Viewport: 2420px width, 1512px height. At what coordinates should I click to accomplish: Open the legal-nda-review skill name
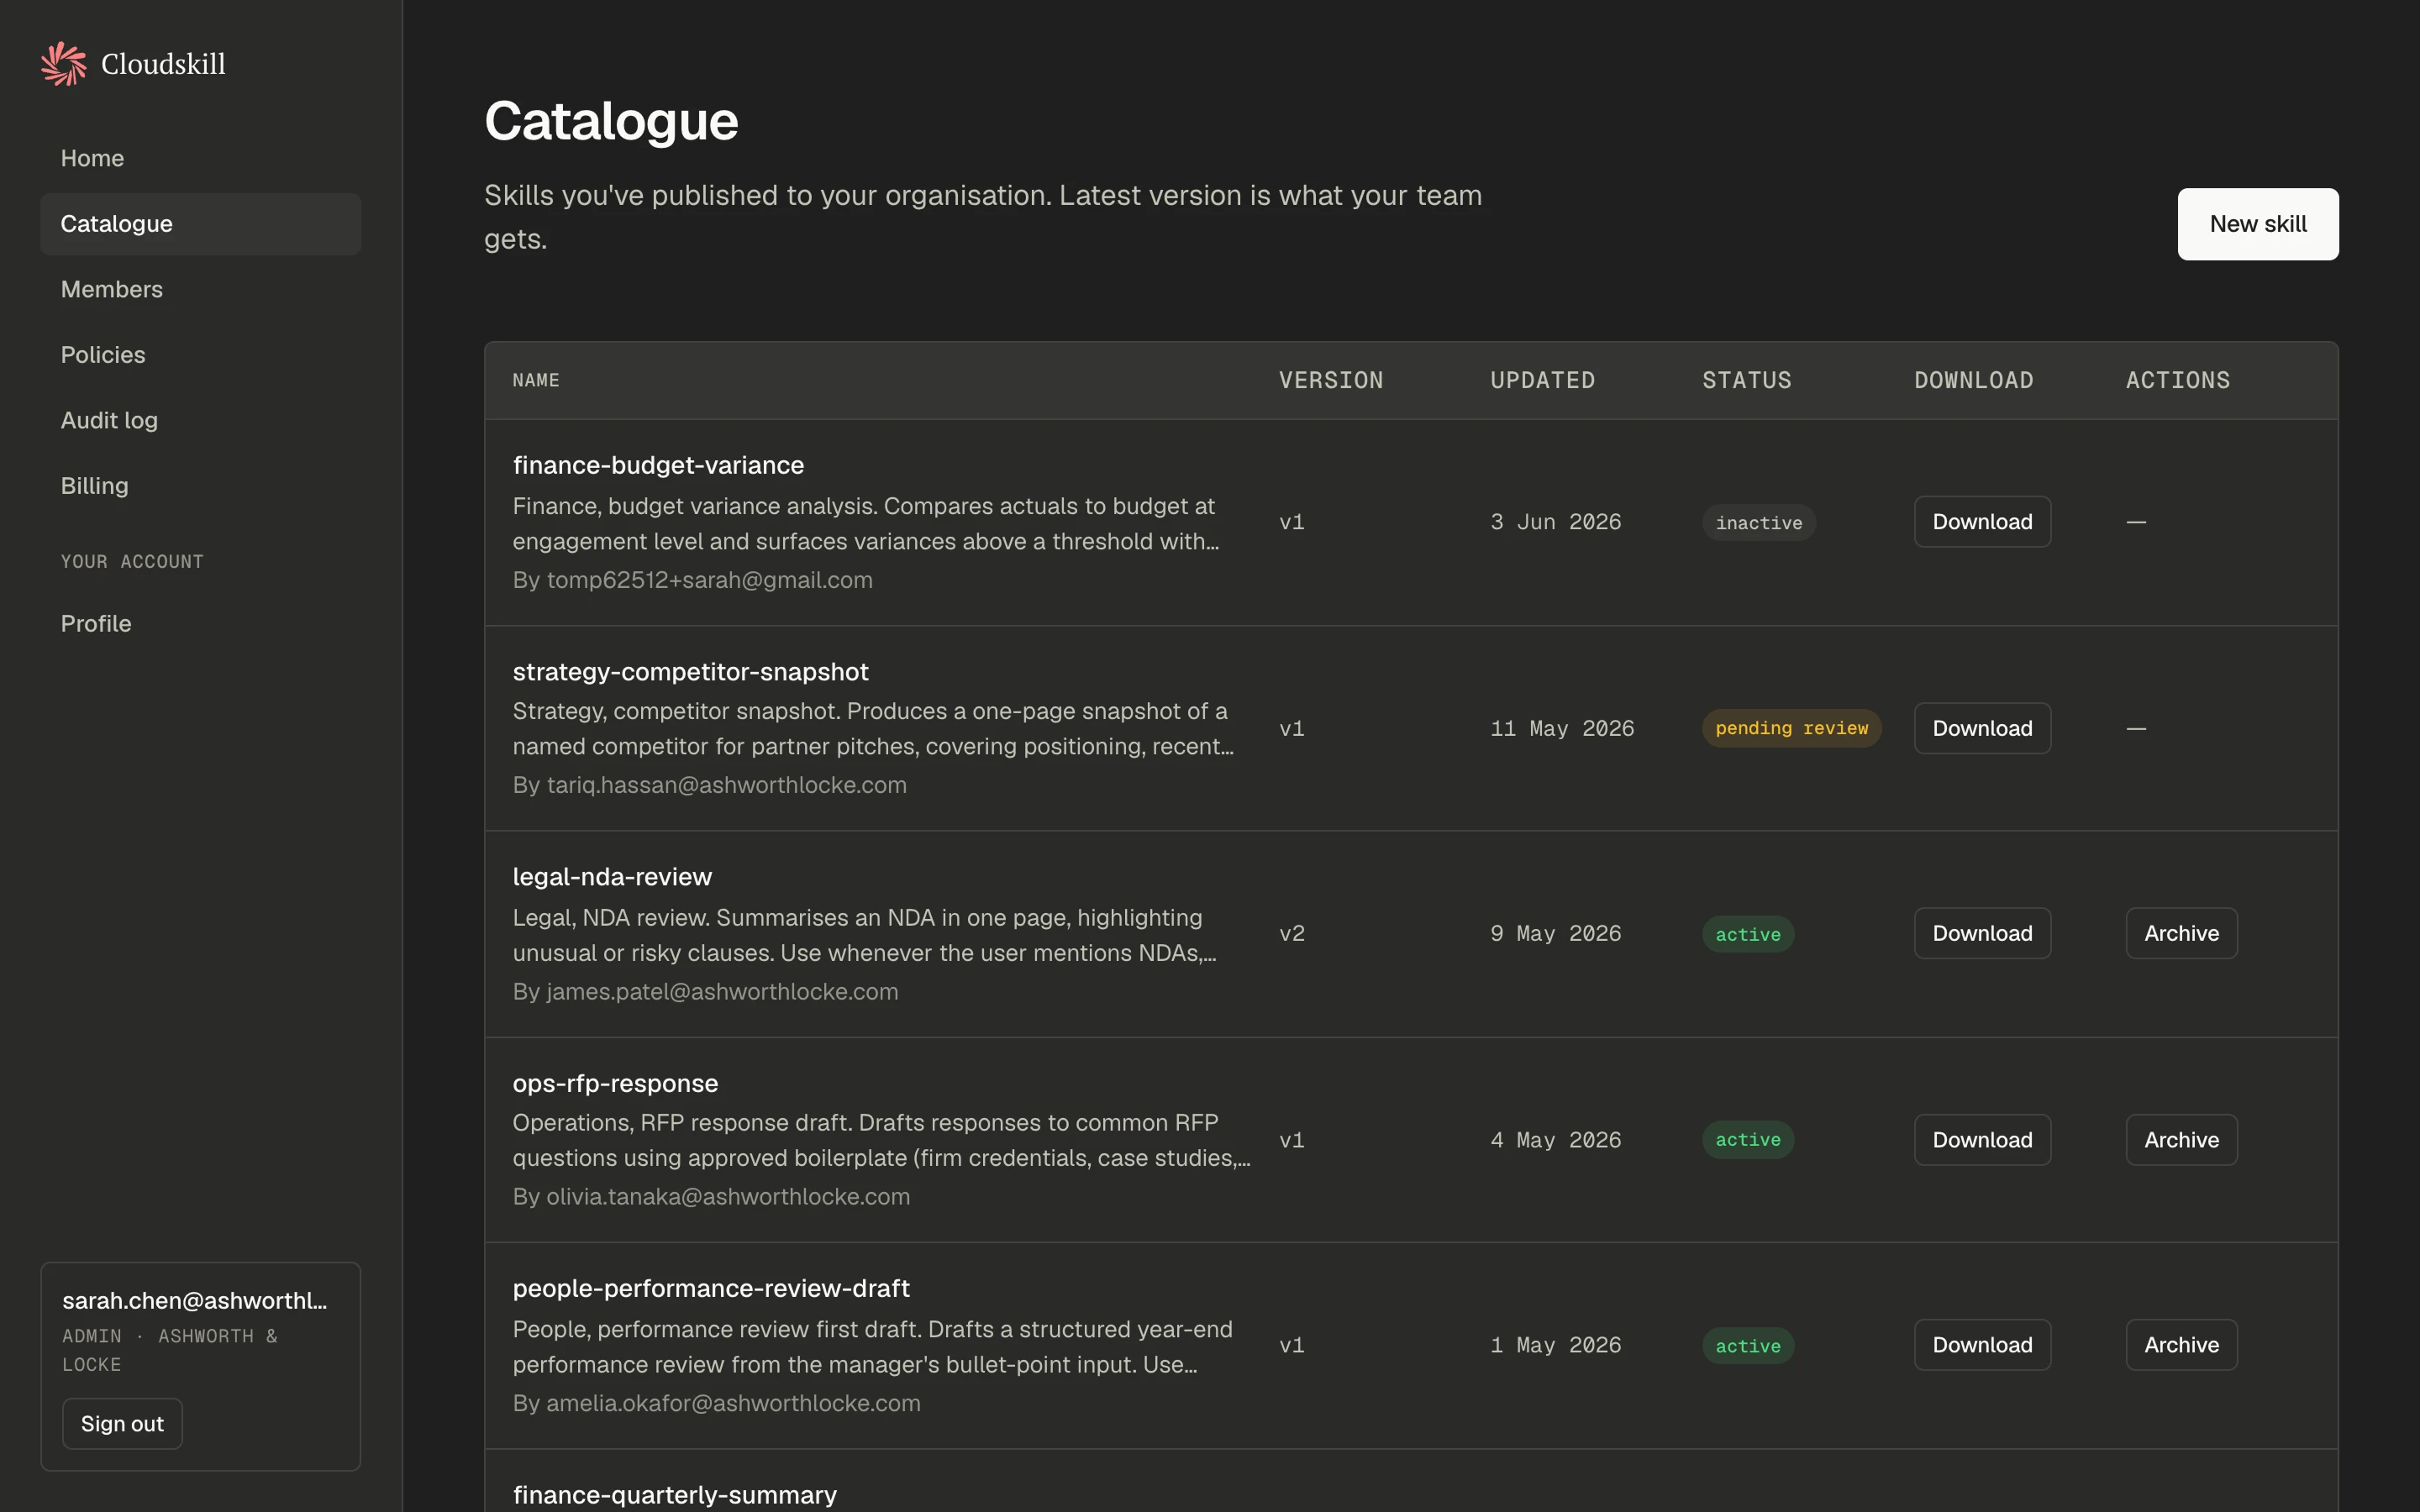[612, 877]
